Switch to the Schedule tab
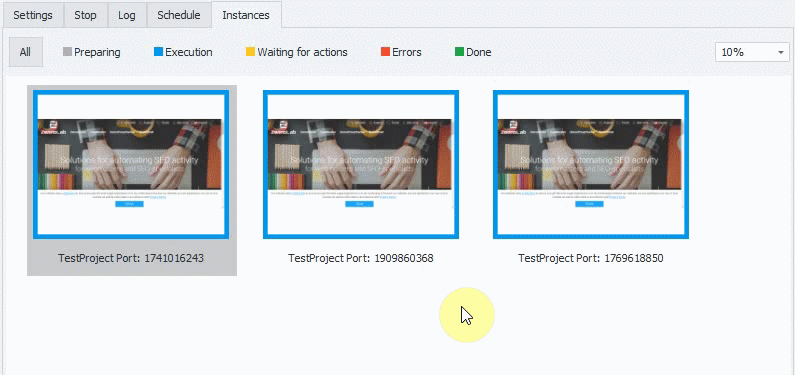Viewport: 795px width, 375px height. [179, 15]
